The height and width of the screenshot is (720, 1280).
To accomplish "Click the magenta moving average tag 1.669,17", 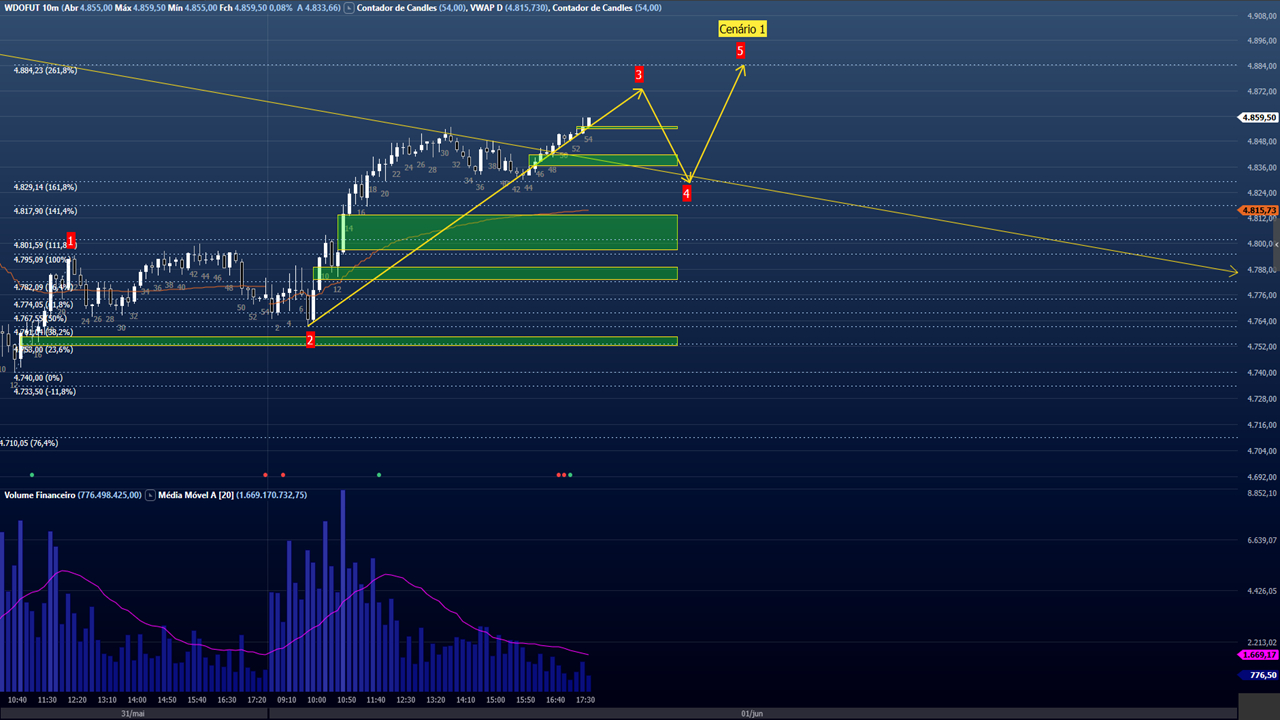I will pos(1258,654).
